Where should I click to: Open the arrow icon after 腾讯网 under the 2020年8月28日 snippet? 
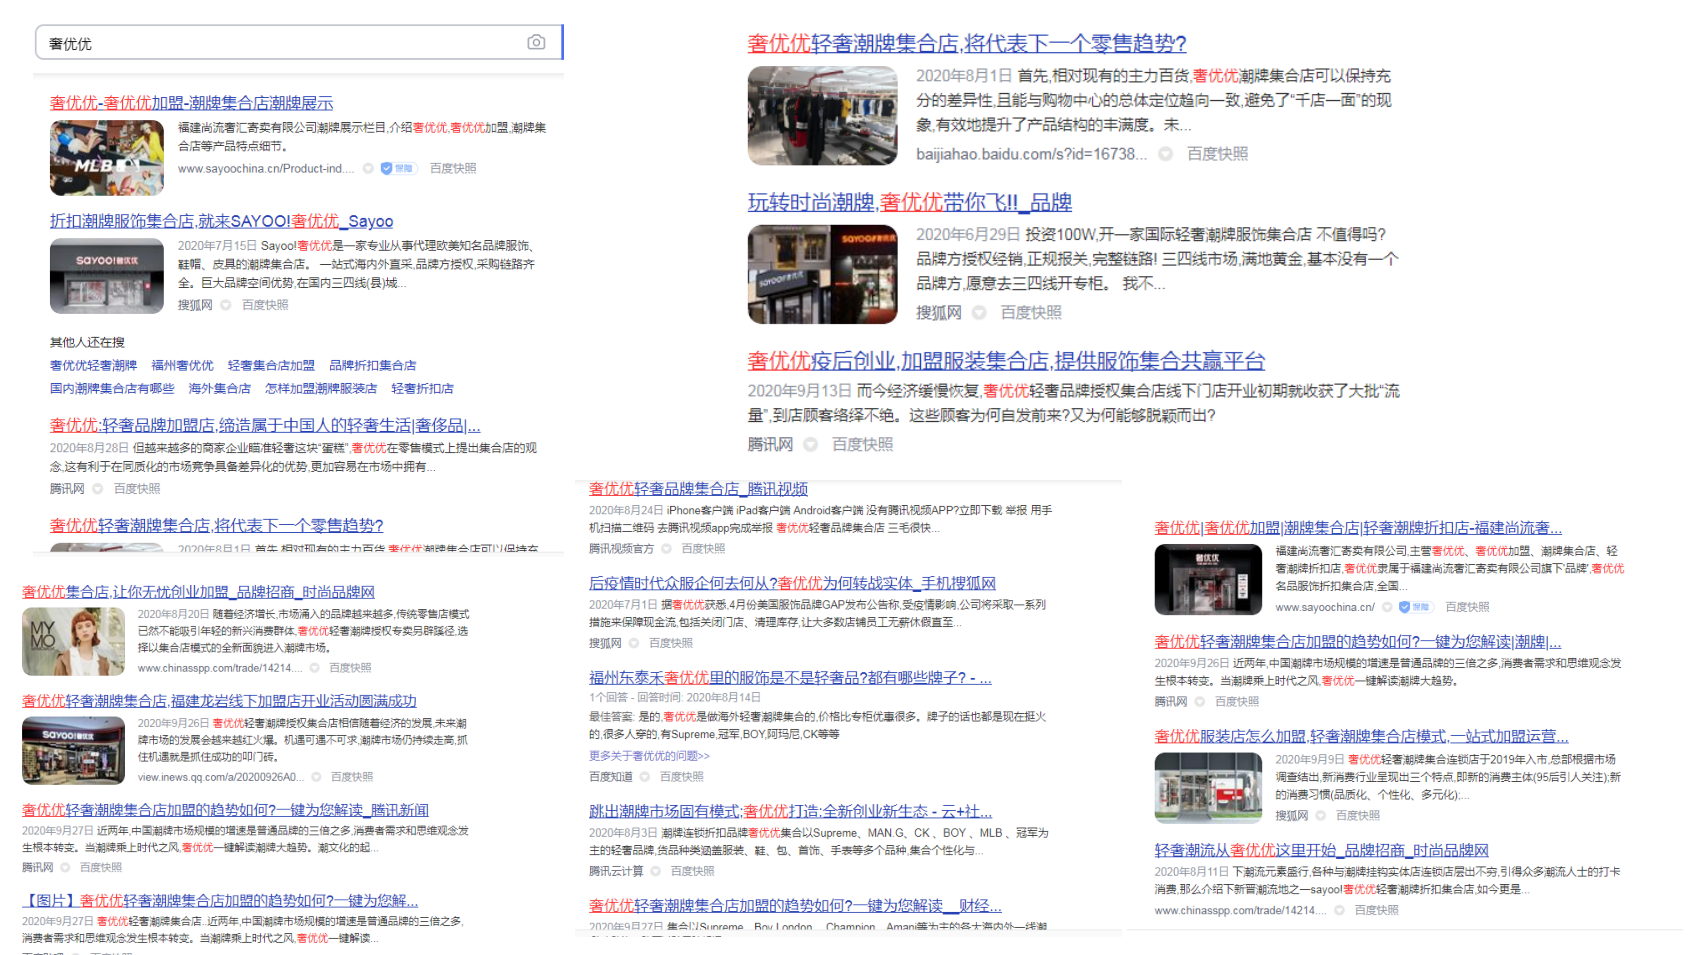(98, 489)
